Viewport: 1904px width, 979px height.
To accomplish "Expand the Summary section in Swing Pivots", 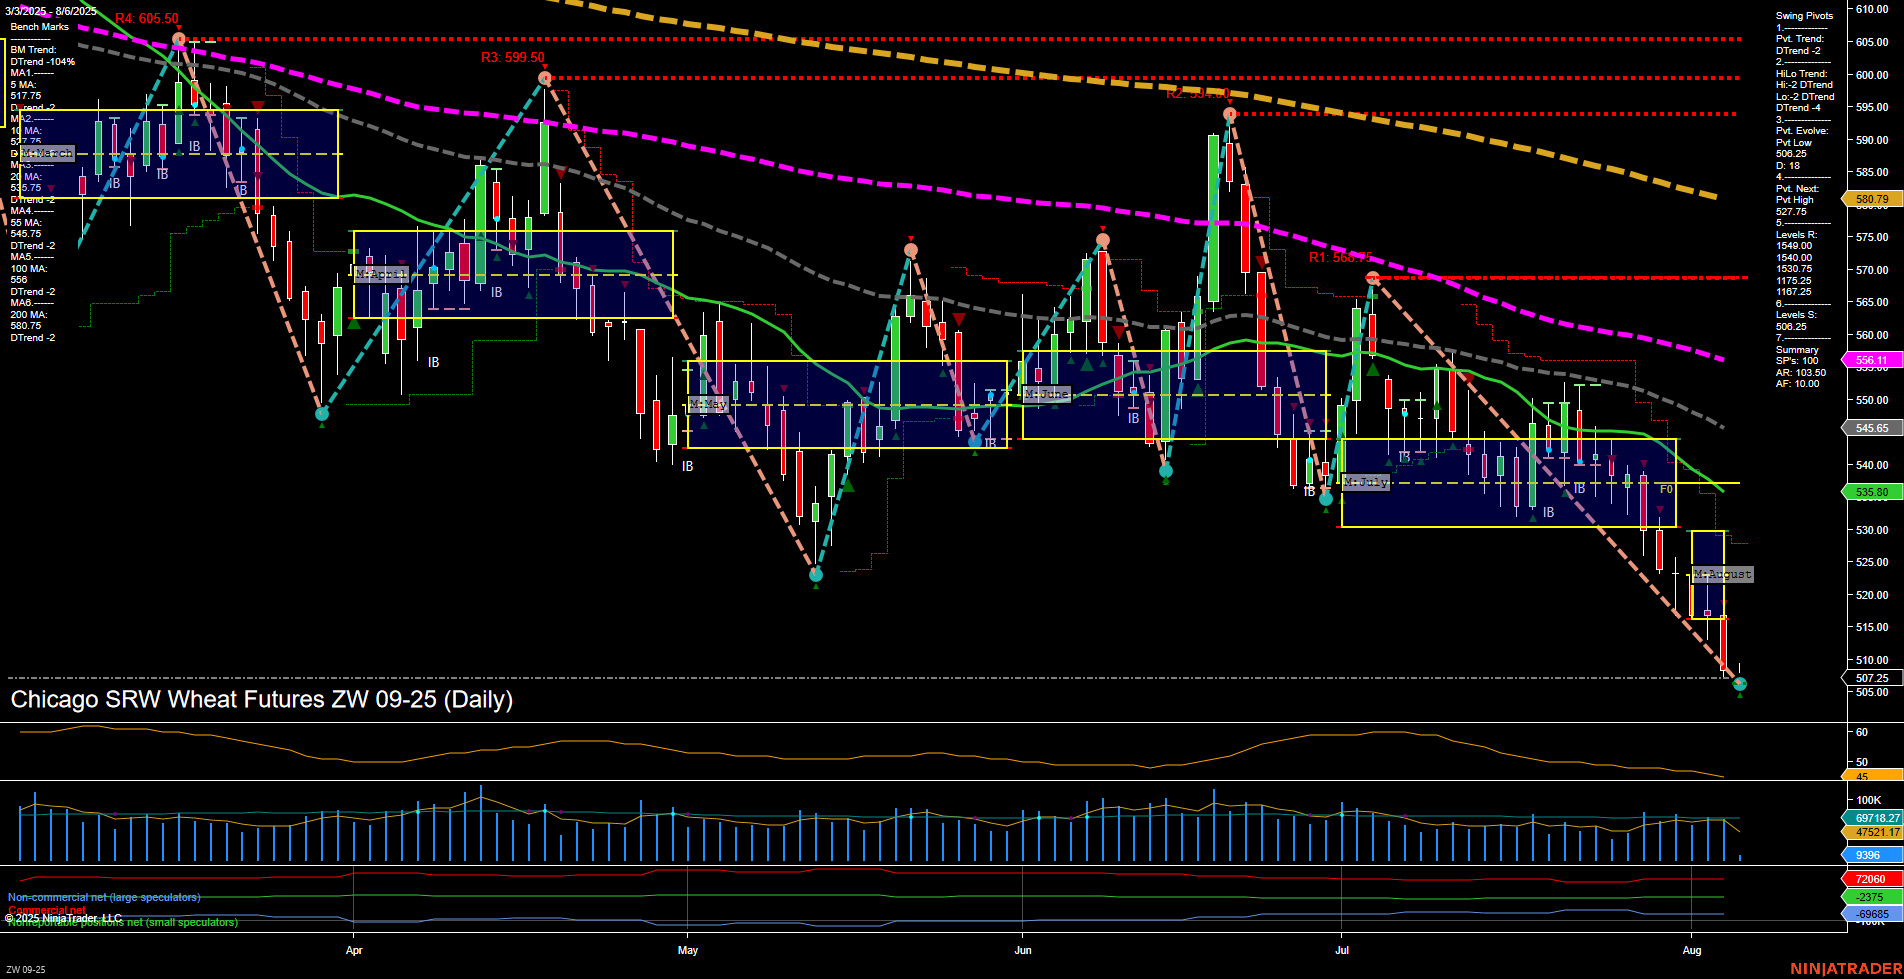I will [x=1797, y=349].
